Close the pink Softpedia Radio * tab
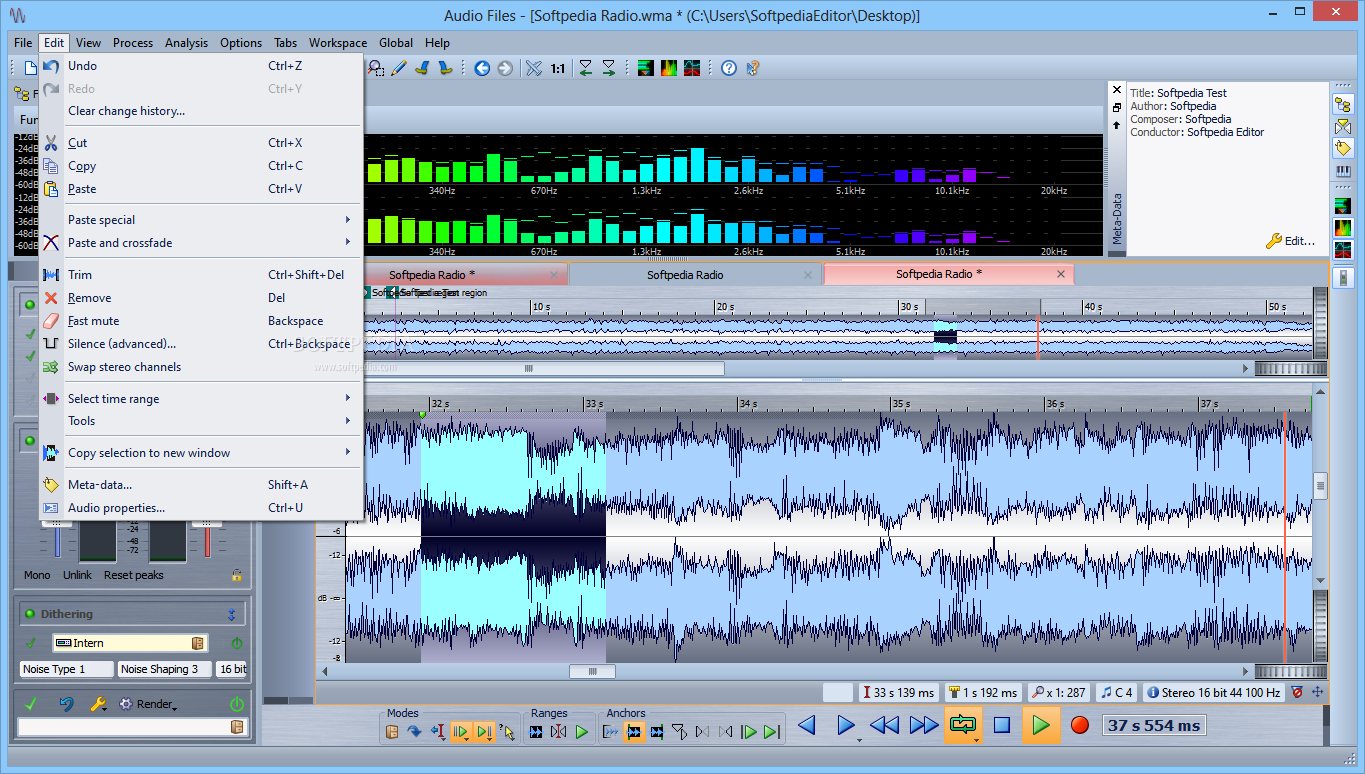Viewport: 1365px width, 774px height. click(x=1061, y=274)
